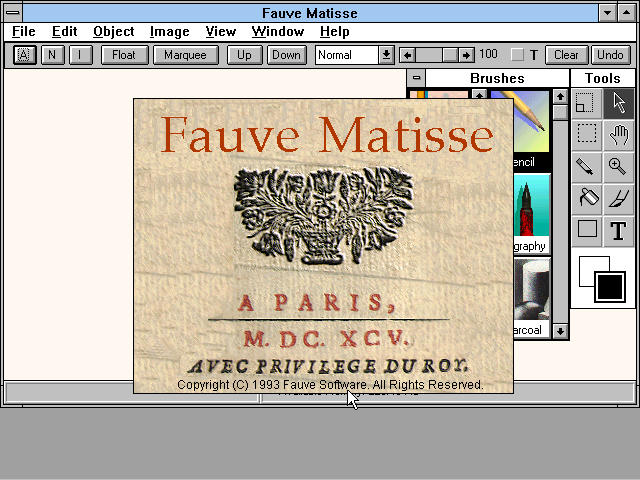Open the File menu
Viewport: 640px width, 480px height.
pyautogui.click(x=24, y=31)
